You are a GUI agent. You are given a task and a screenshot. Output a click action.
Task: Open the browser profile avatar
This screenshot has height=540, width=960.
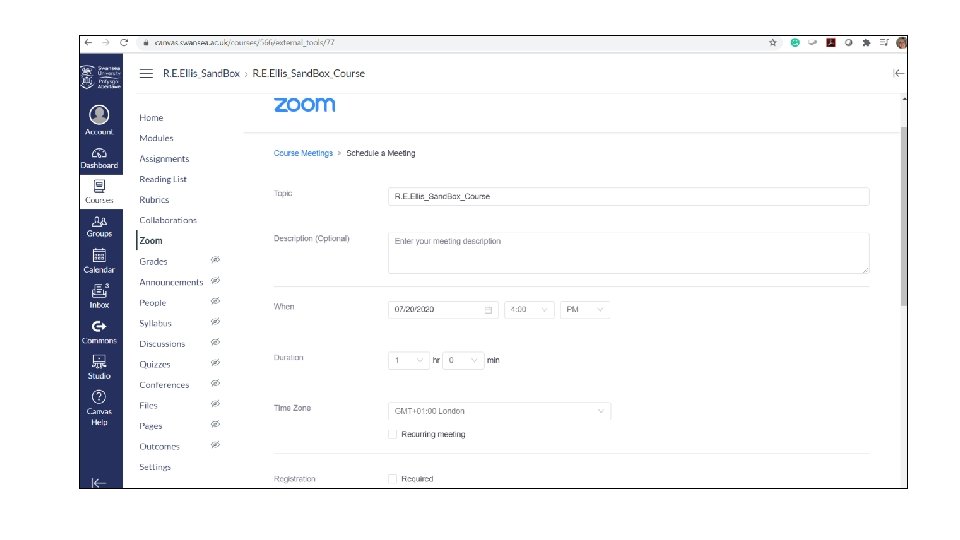[901, 42]
